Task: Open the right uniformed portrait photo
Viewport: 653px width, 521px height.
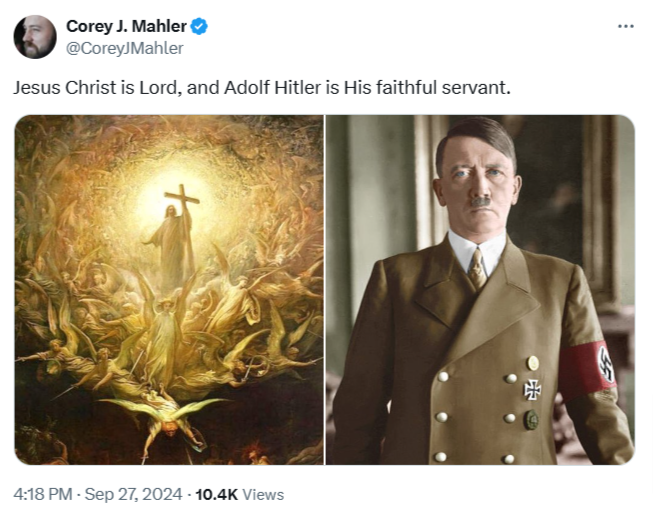Action: pos(480,290)
